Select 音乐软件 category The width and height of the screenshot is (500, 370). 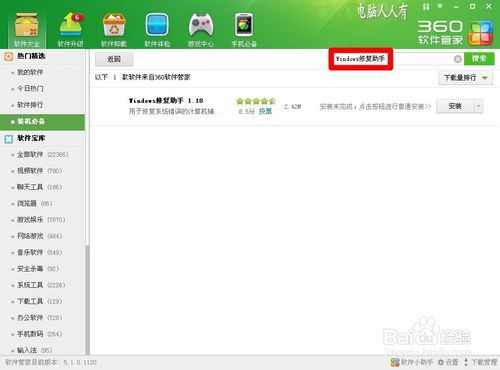pyautogui.click(x=39, y=252)
